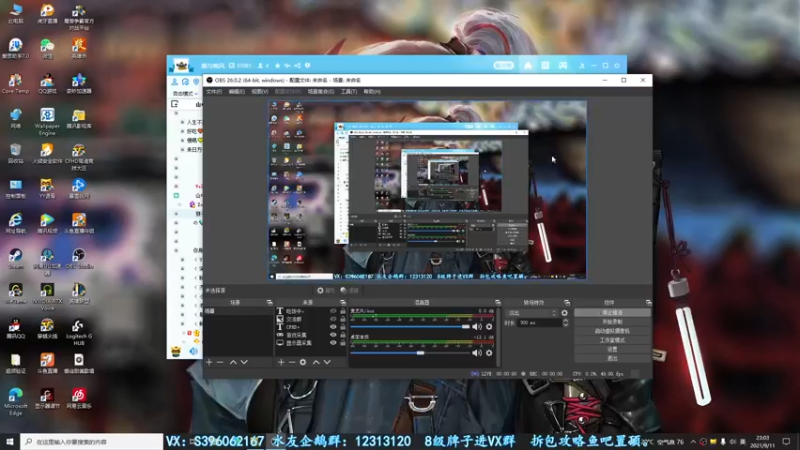Open the 自由模式 dropdown in the blue window
This screenshot has width=800, height=450.
coord(185,93)
